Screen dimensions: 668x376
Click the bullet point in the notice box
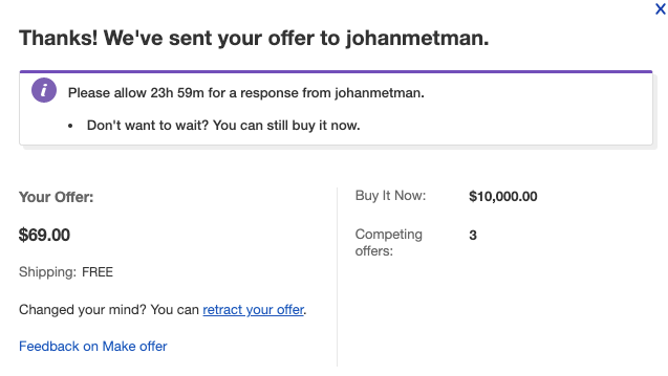(70, 126)
